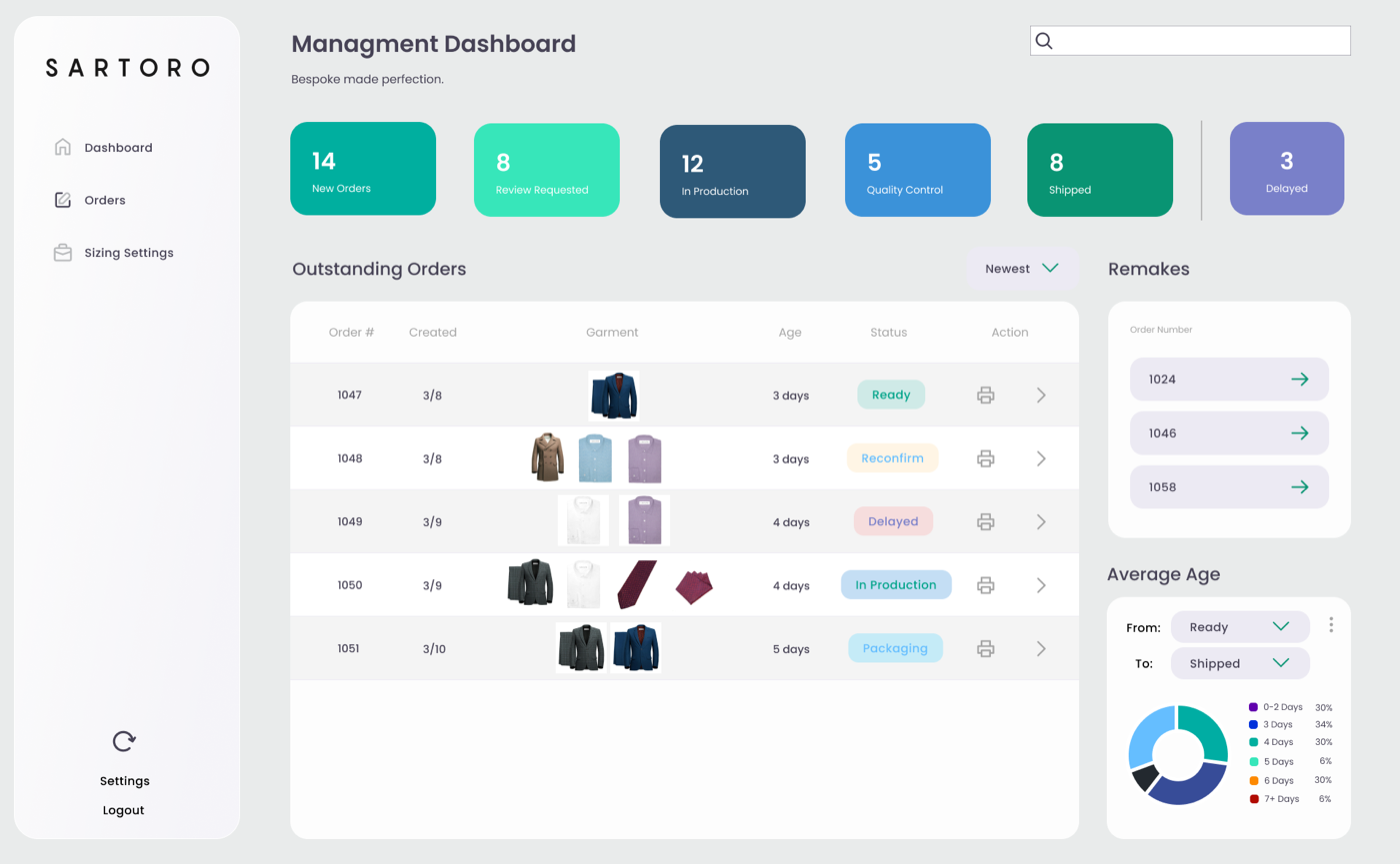The height and width of the screenshot is (864, 1400).
Task: Click the Status column header
Action: [888, 332]
